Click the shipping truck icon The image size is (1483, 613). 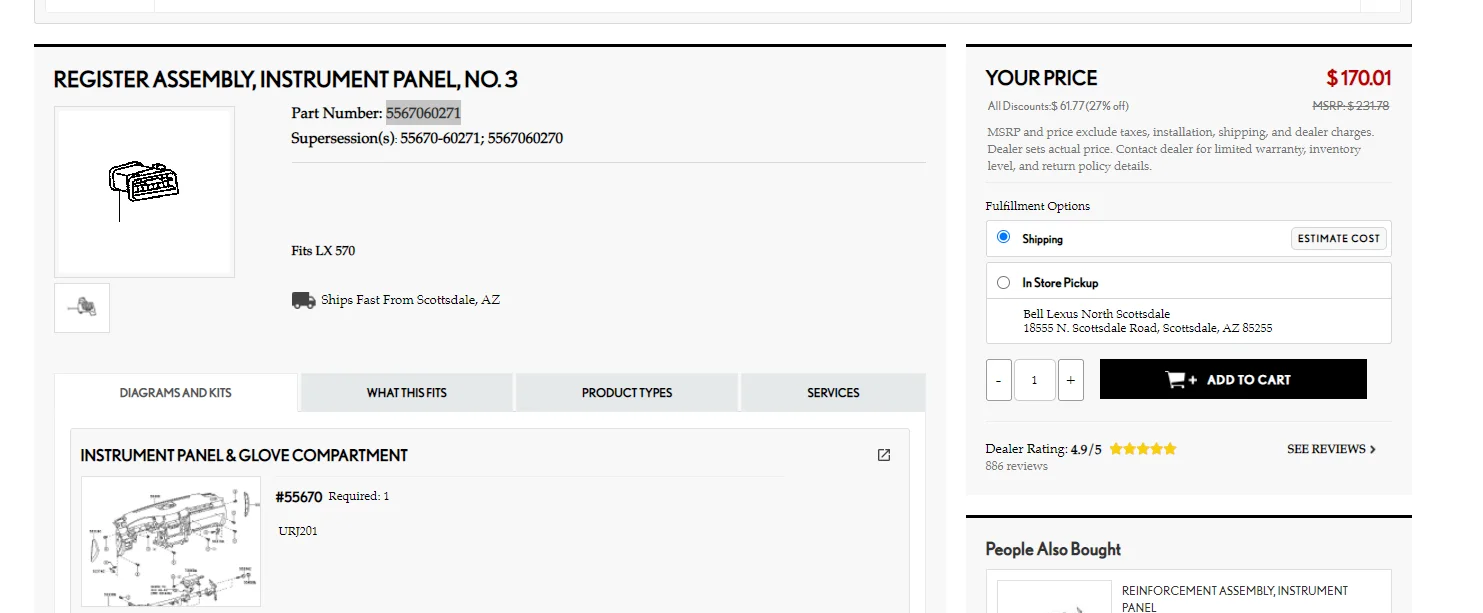click(304, 300)
